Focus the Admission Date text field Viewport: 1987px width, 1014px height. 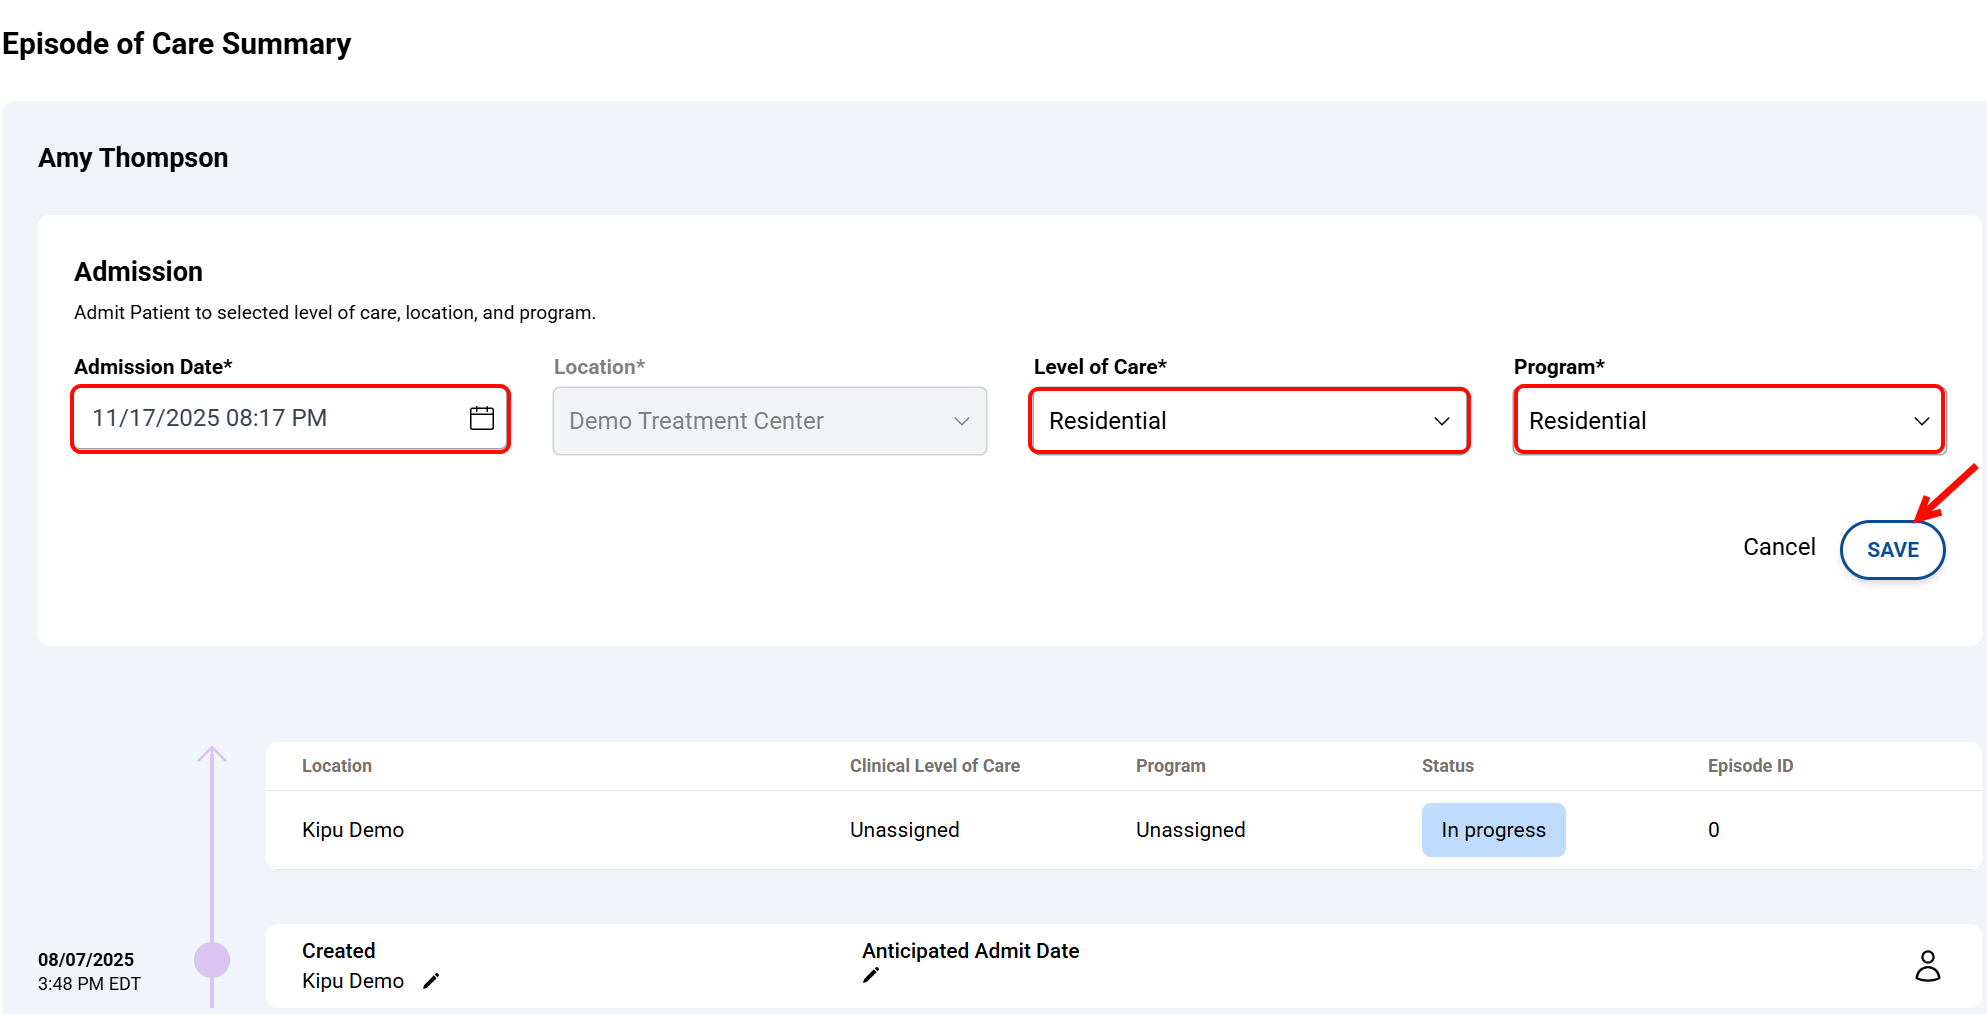(270, 418)
